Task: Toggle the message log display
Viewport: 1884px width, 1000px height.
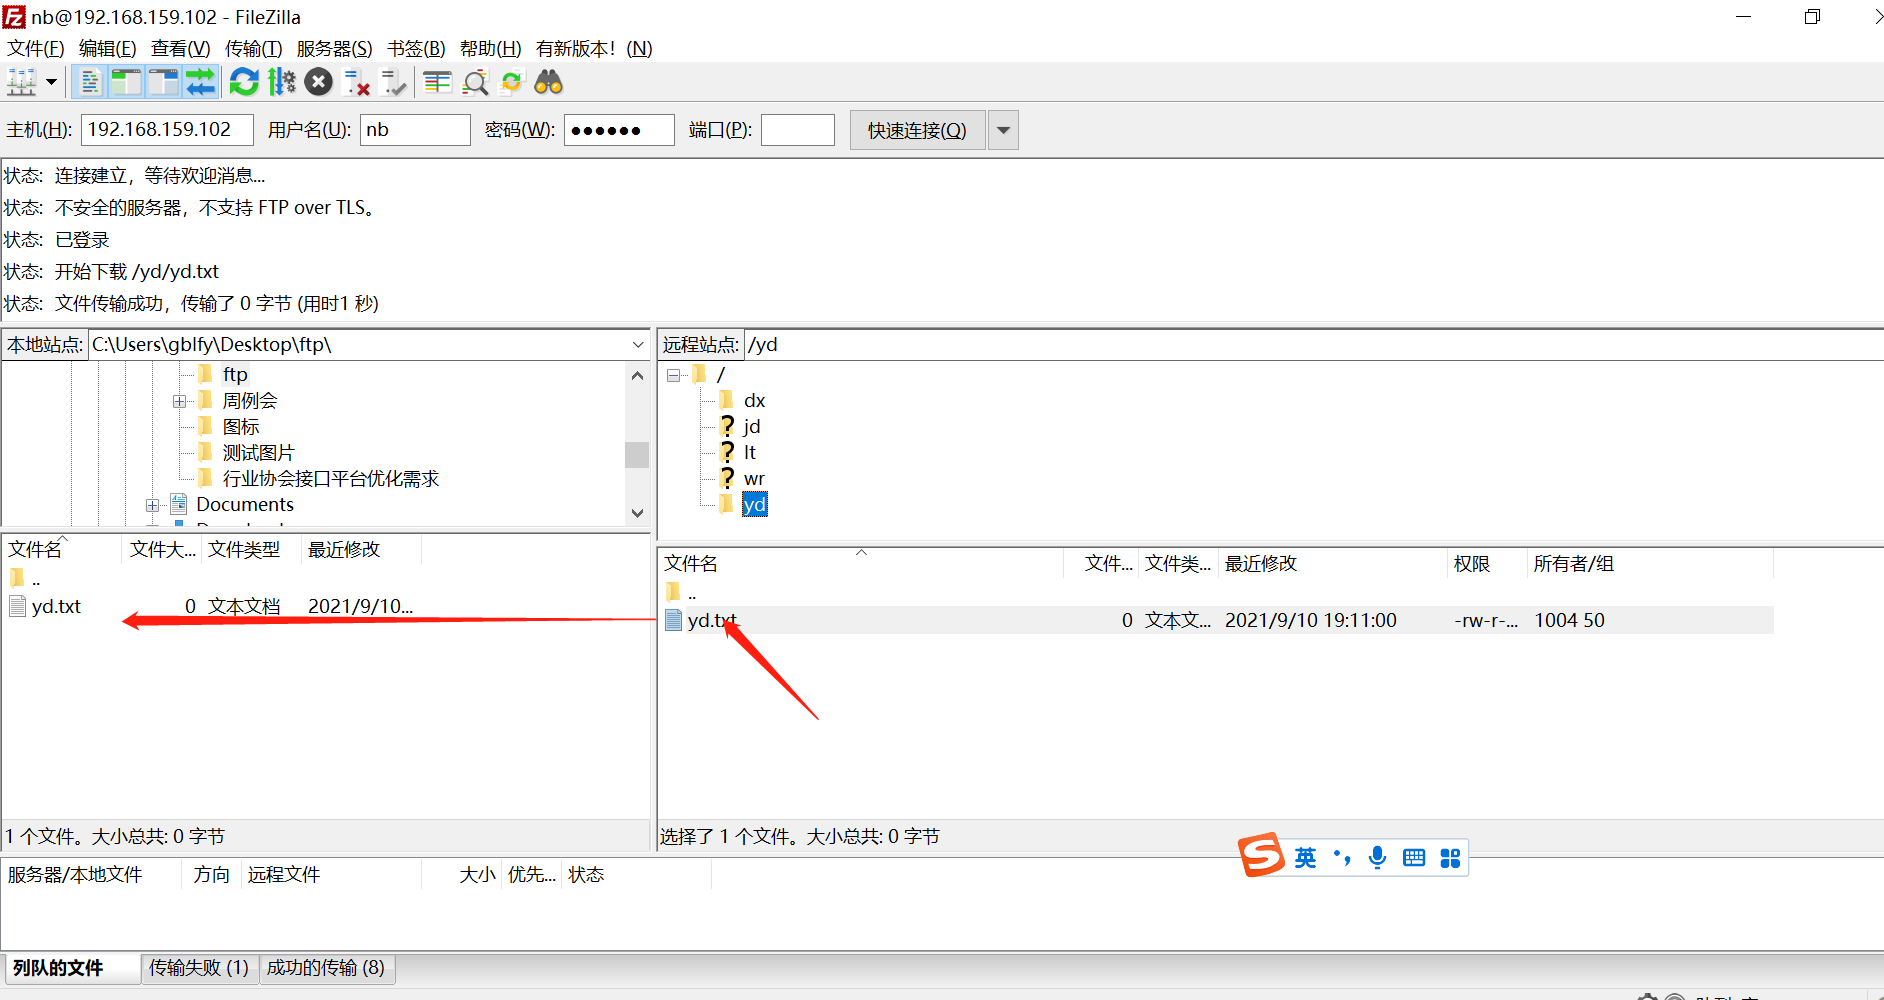Action: point(90,82)
